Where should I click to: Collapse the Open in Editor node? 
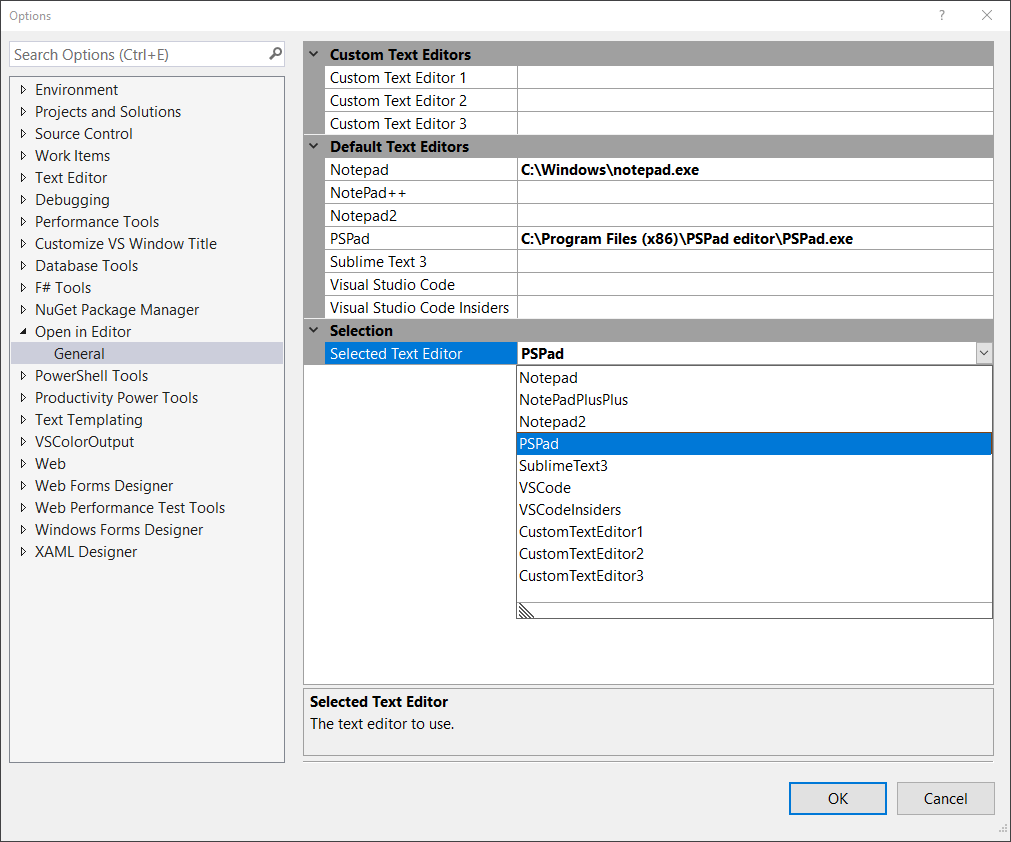(x=23, y=332)
